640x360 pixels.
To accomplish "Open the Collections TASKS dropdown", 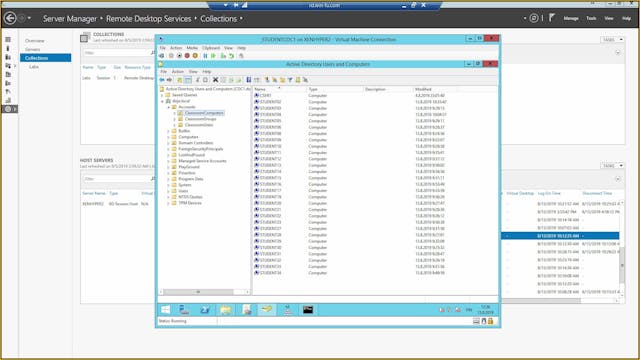I will click(613, 40).
